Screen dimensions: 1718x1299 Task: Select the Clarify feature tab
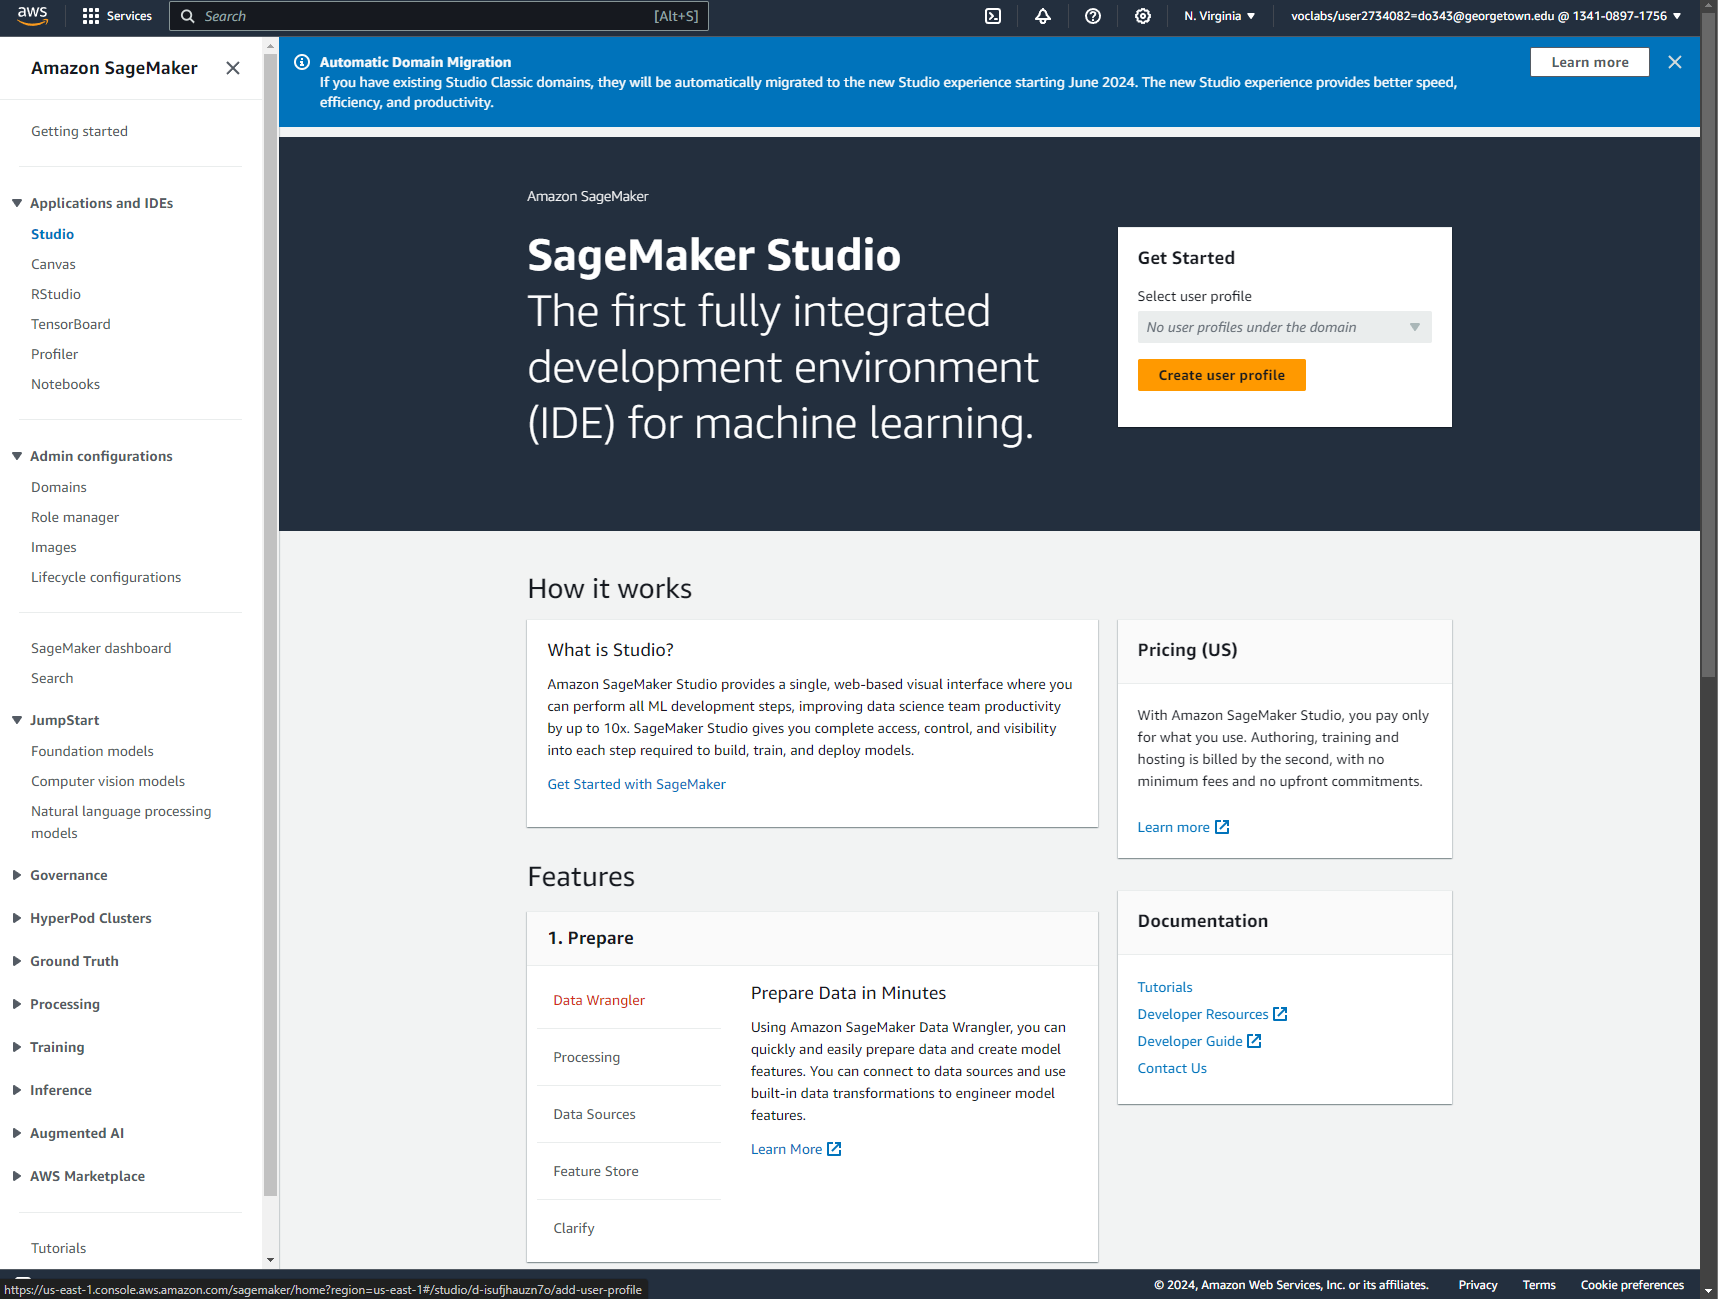tap(573, 1228)
